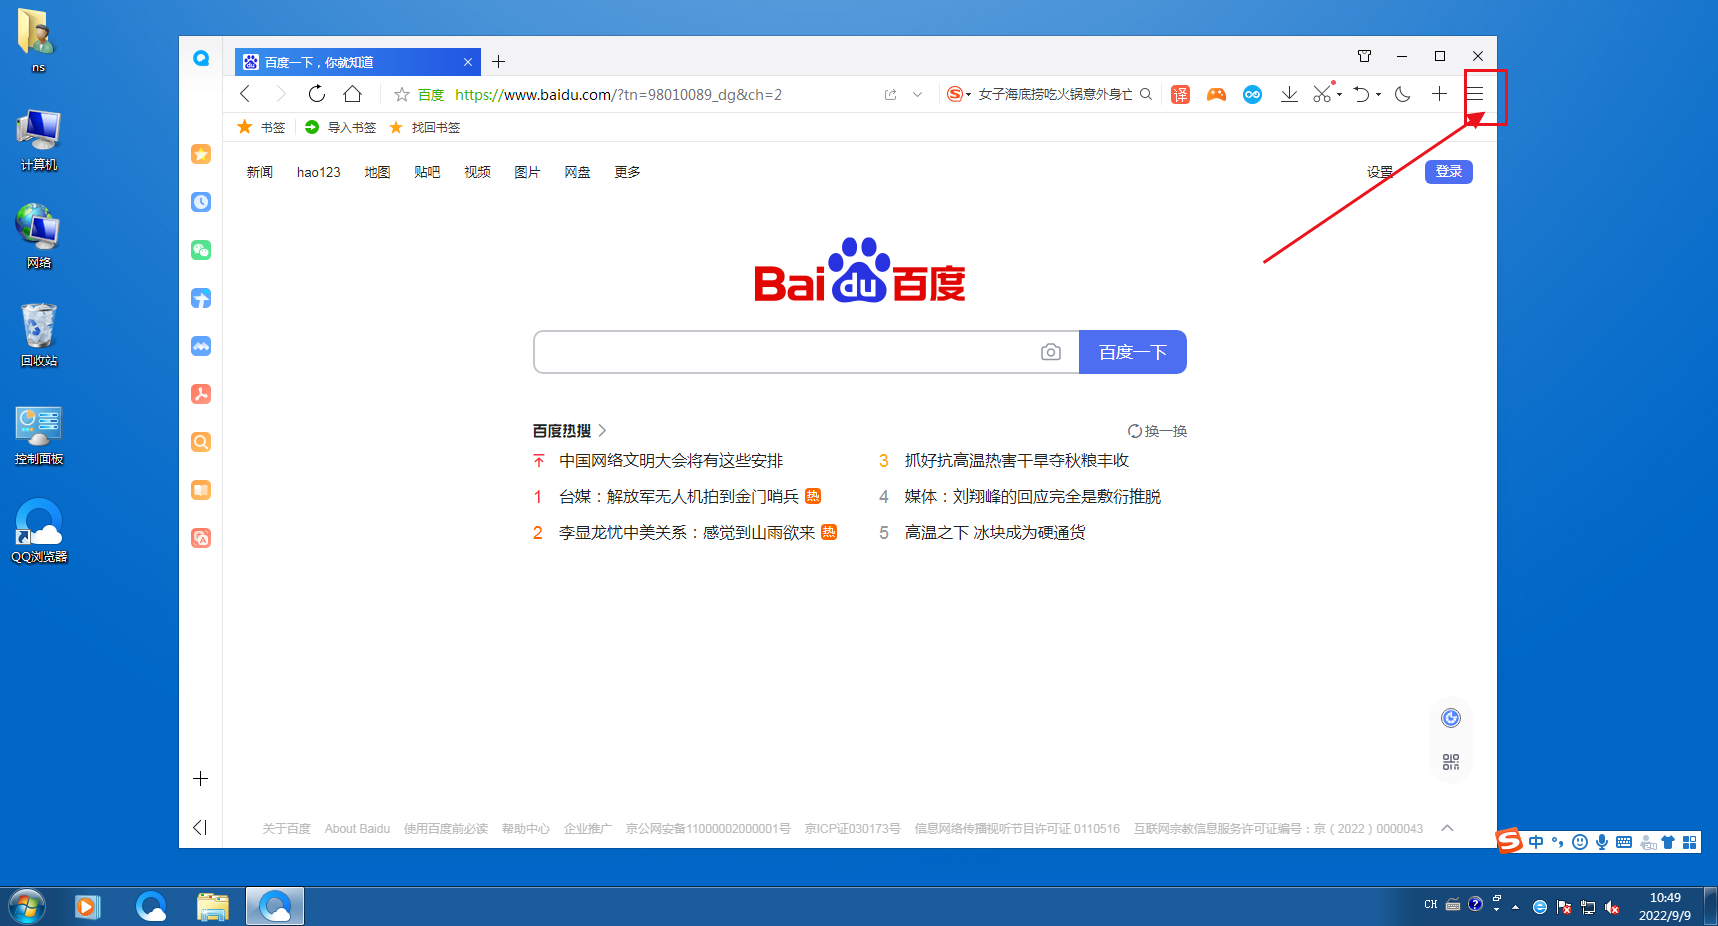
Task: Expand the address bar history dropdown
Action: tap(917, 95)
